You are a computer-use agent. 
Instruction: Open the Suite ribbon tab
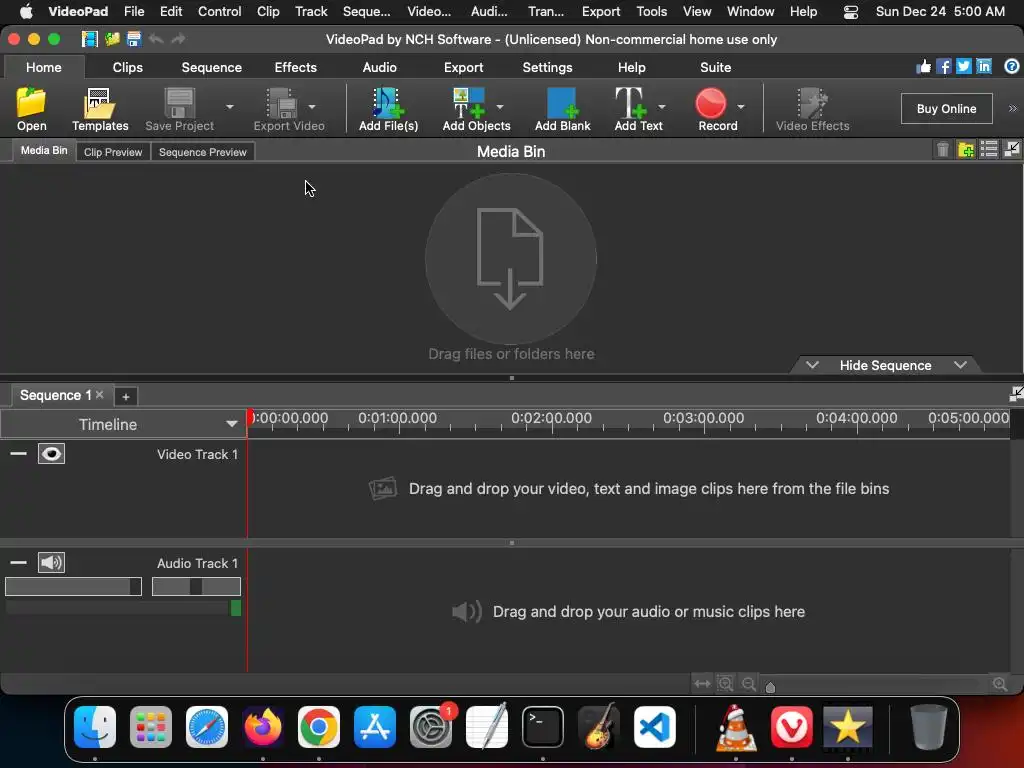point(715,67)
